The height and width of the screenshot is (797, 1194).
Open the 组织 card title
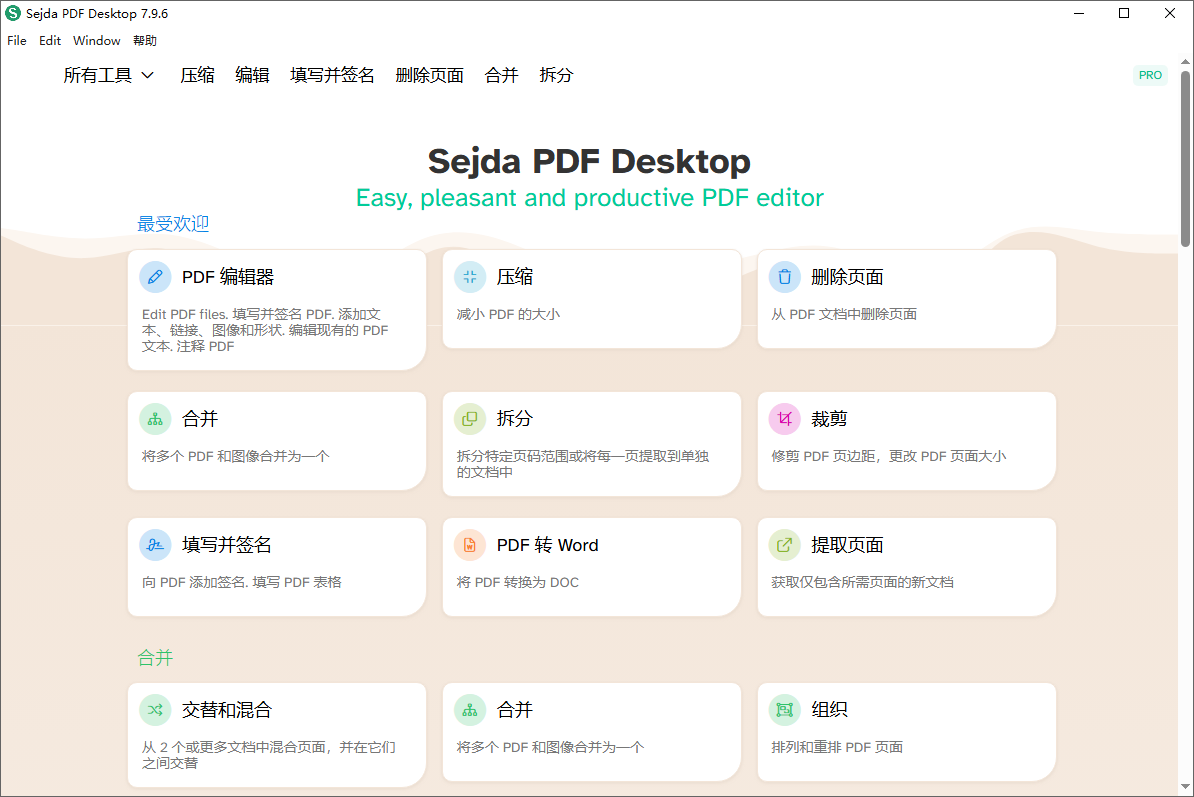[x=829, y=710]
